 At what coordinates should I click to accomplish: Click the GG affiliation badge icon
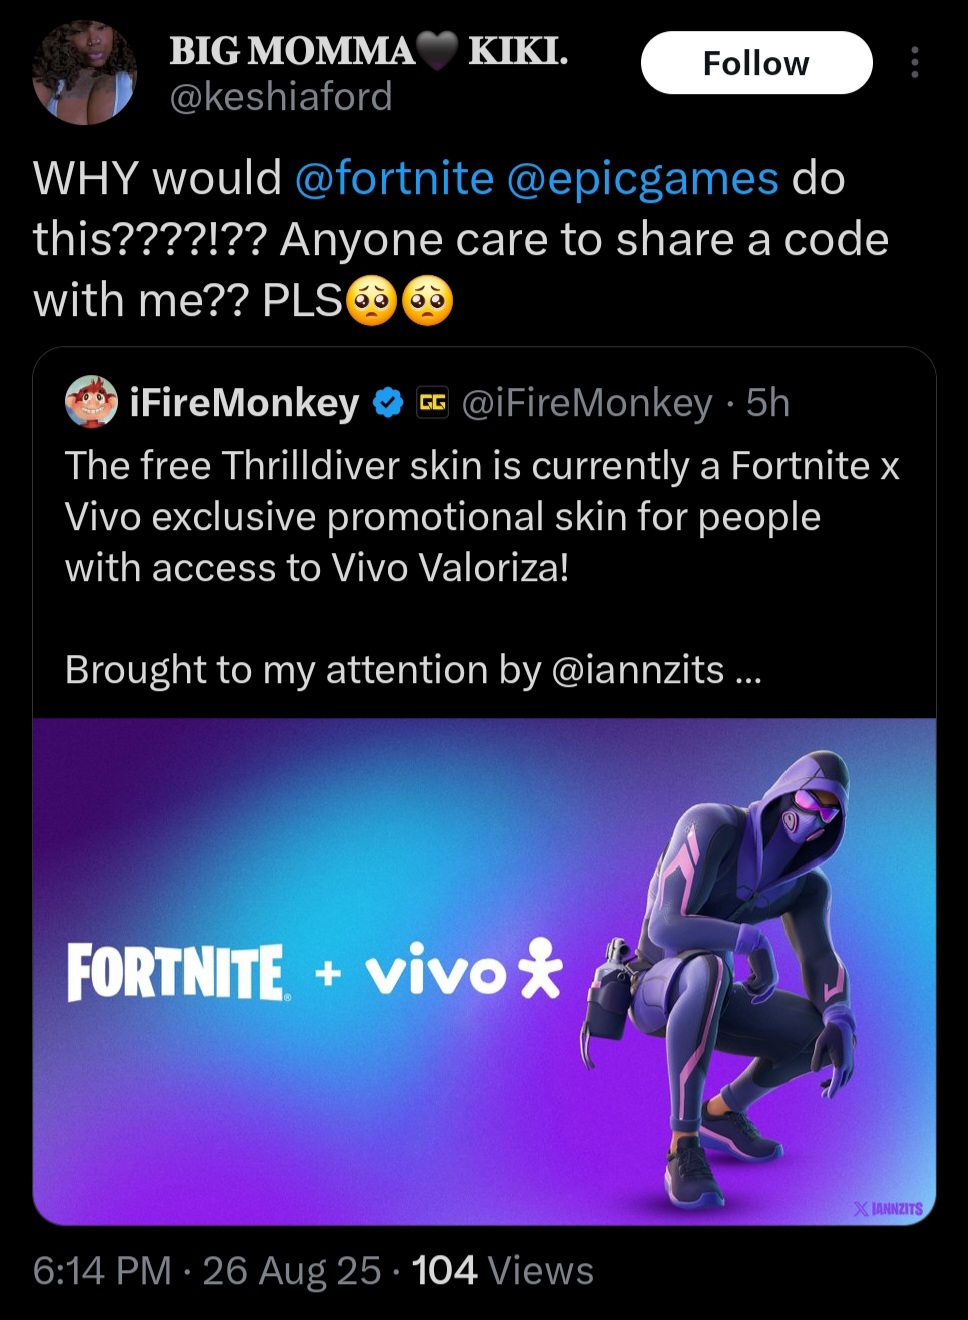[x=432, y=403]
